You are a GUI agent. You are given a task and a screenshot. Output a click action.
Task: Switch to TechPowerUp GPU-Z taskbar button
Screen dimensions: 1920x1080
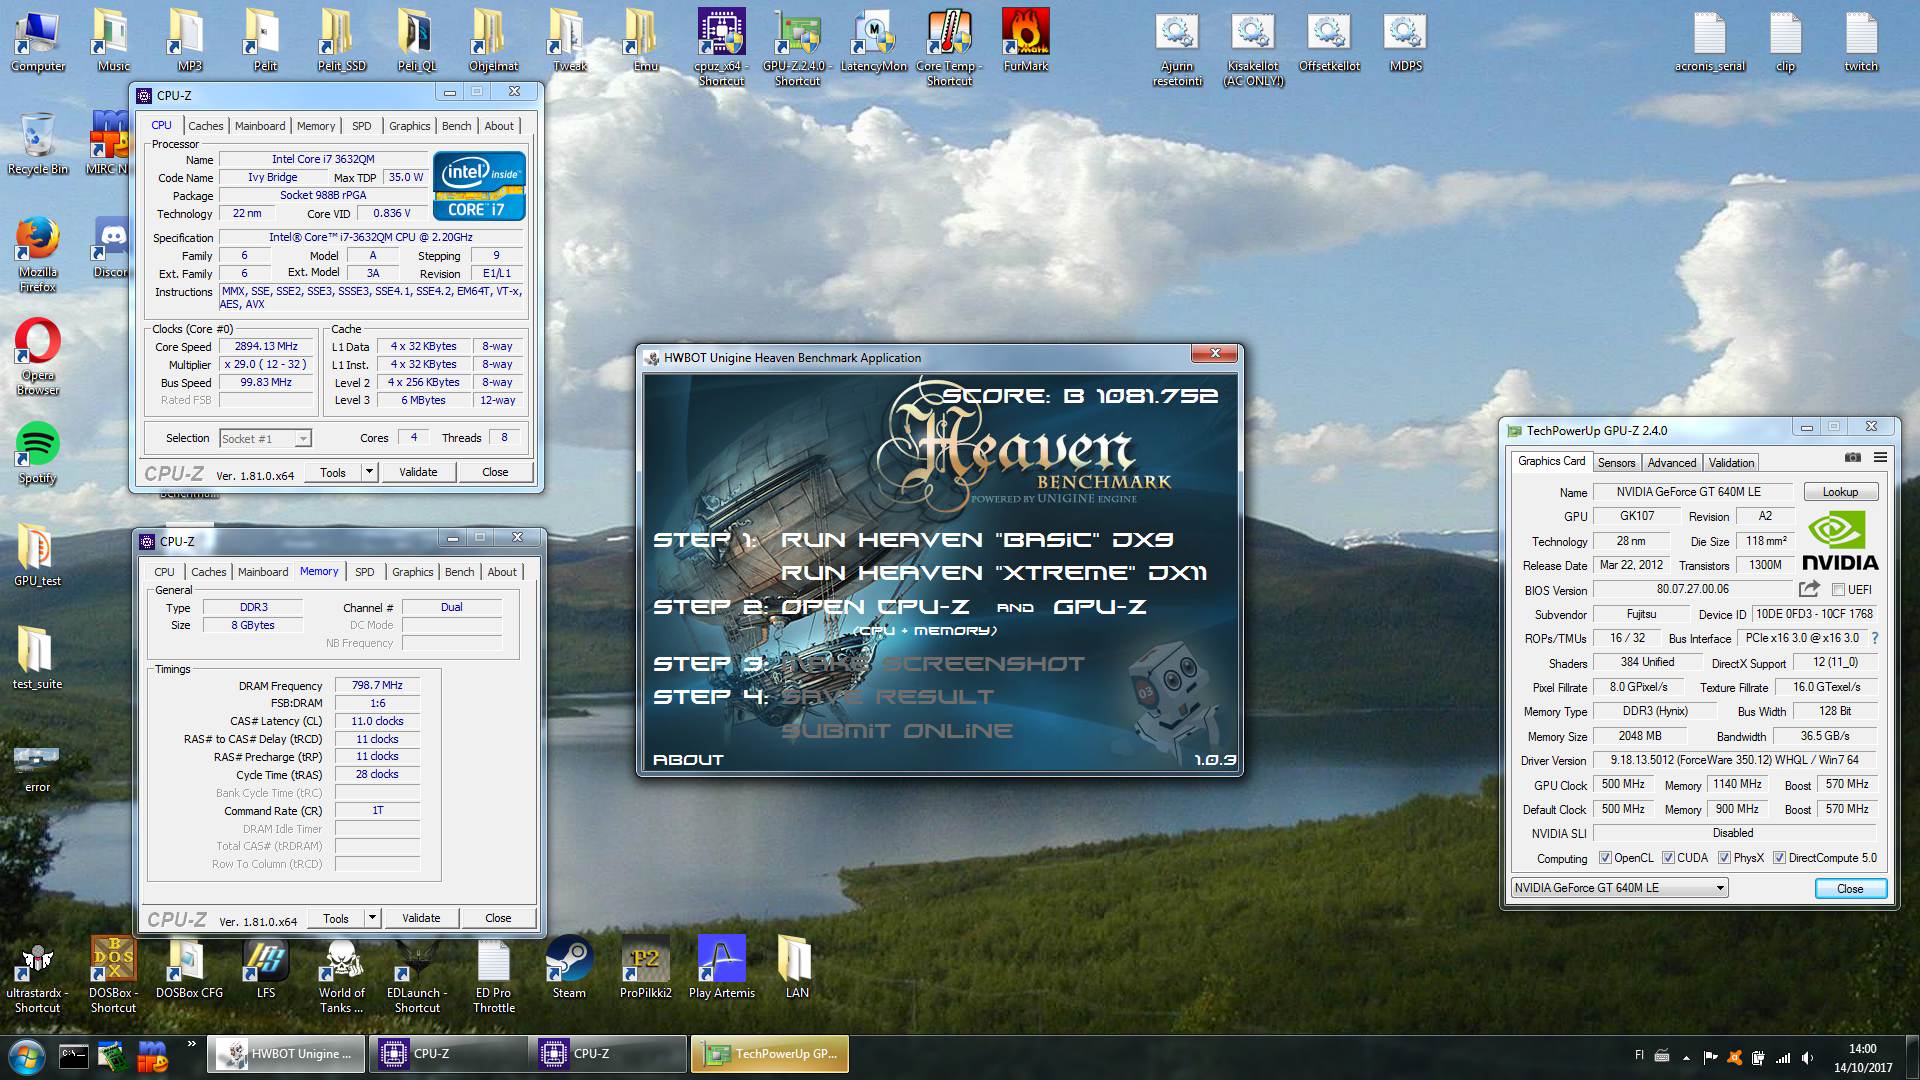pos(769,1054)
